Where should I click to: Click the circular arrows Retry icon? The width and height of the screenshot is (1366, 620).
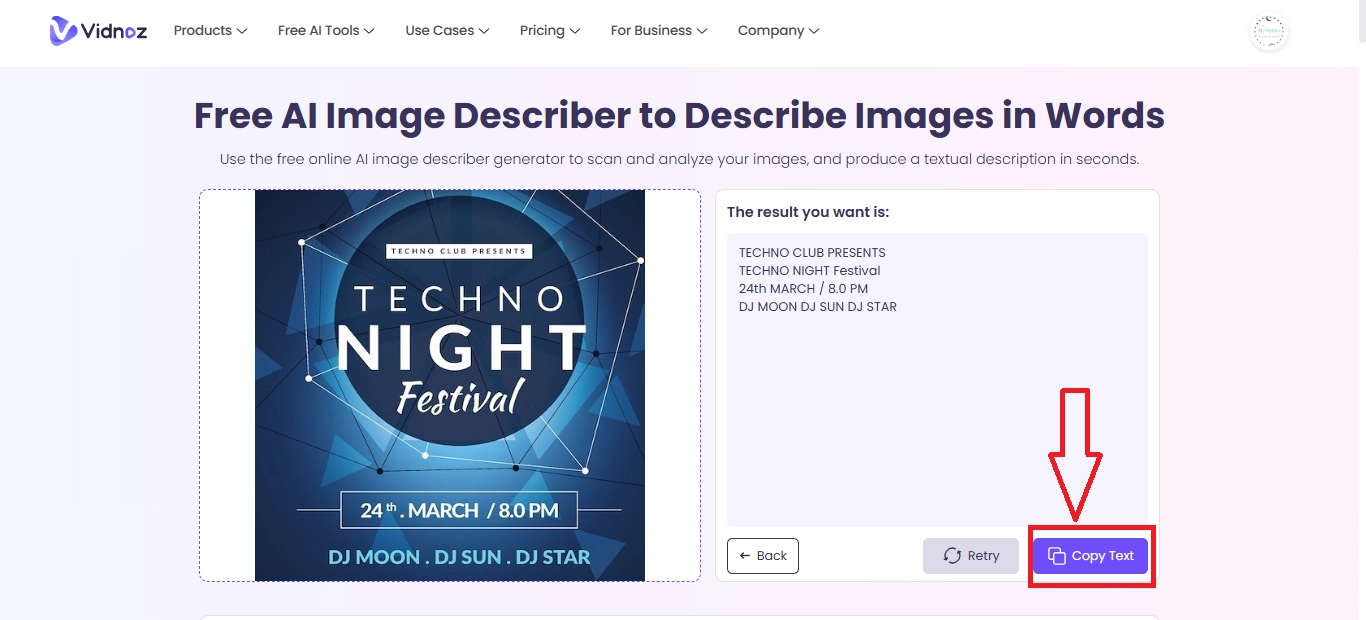point(952,556)
